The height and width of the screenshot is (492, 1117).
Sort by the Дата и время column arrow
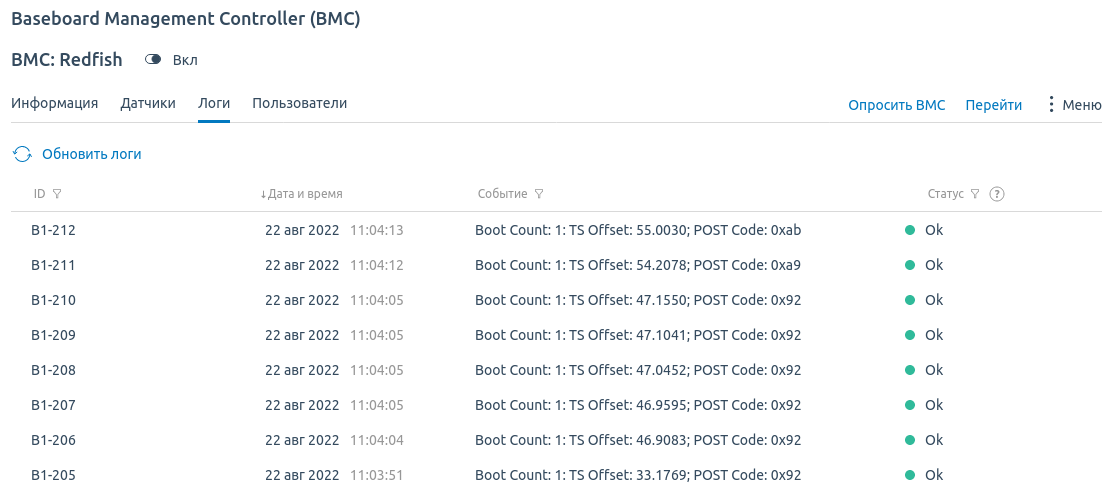(x=263, y=194)
